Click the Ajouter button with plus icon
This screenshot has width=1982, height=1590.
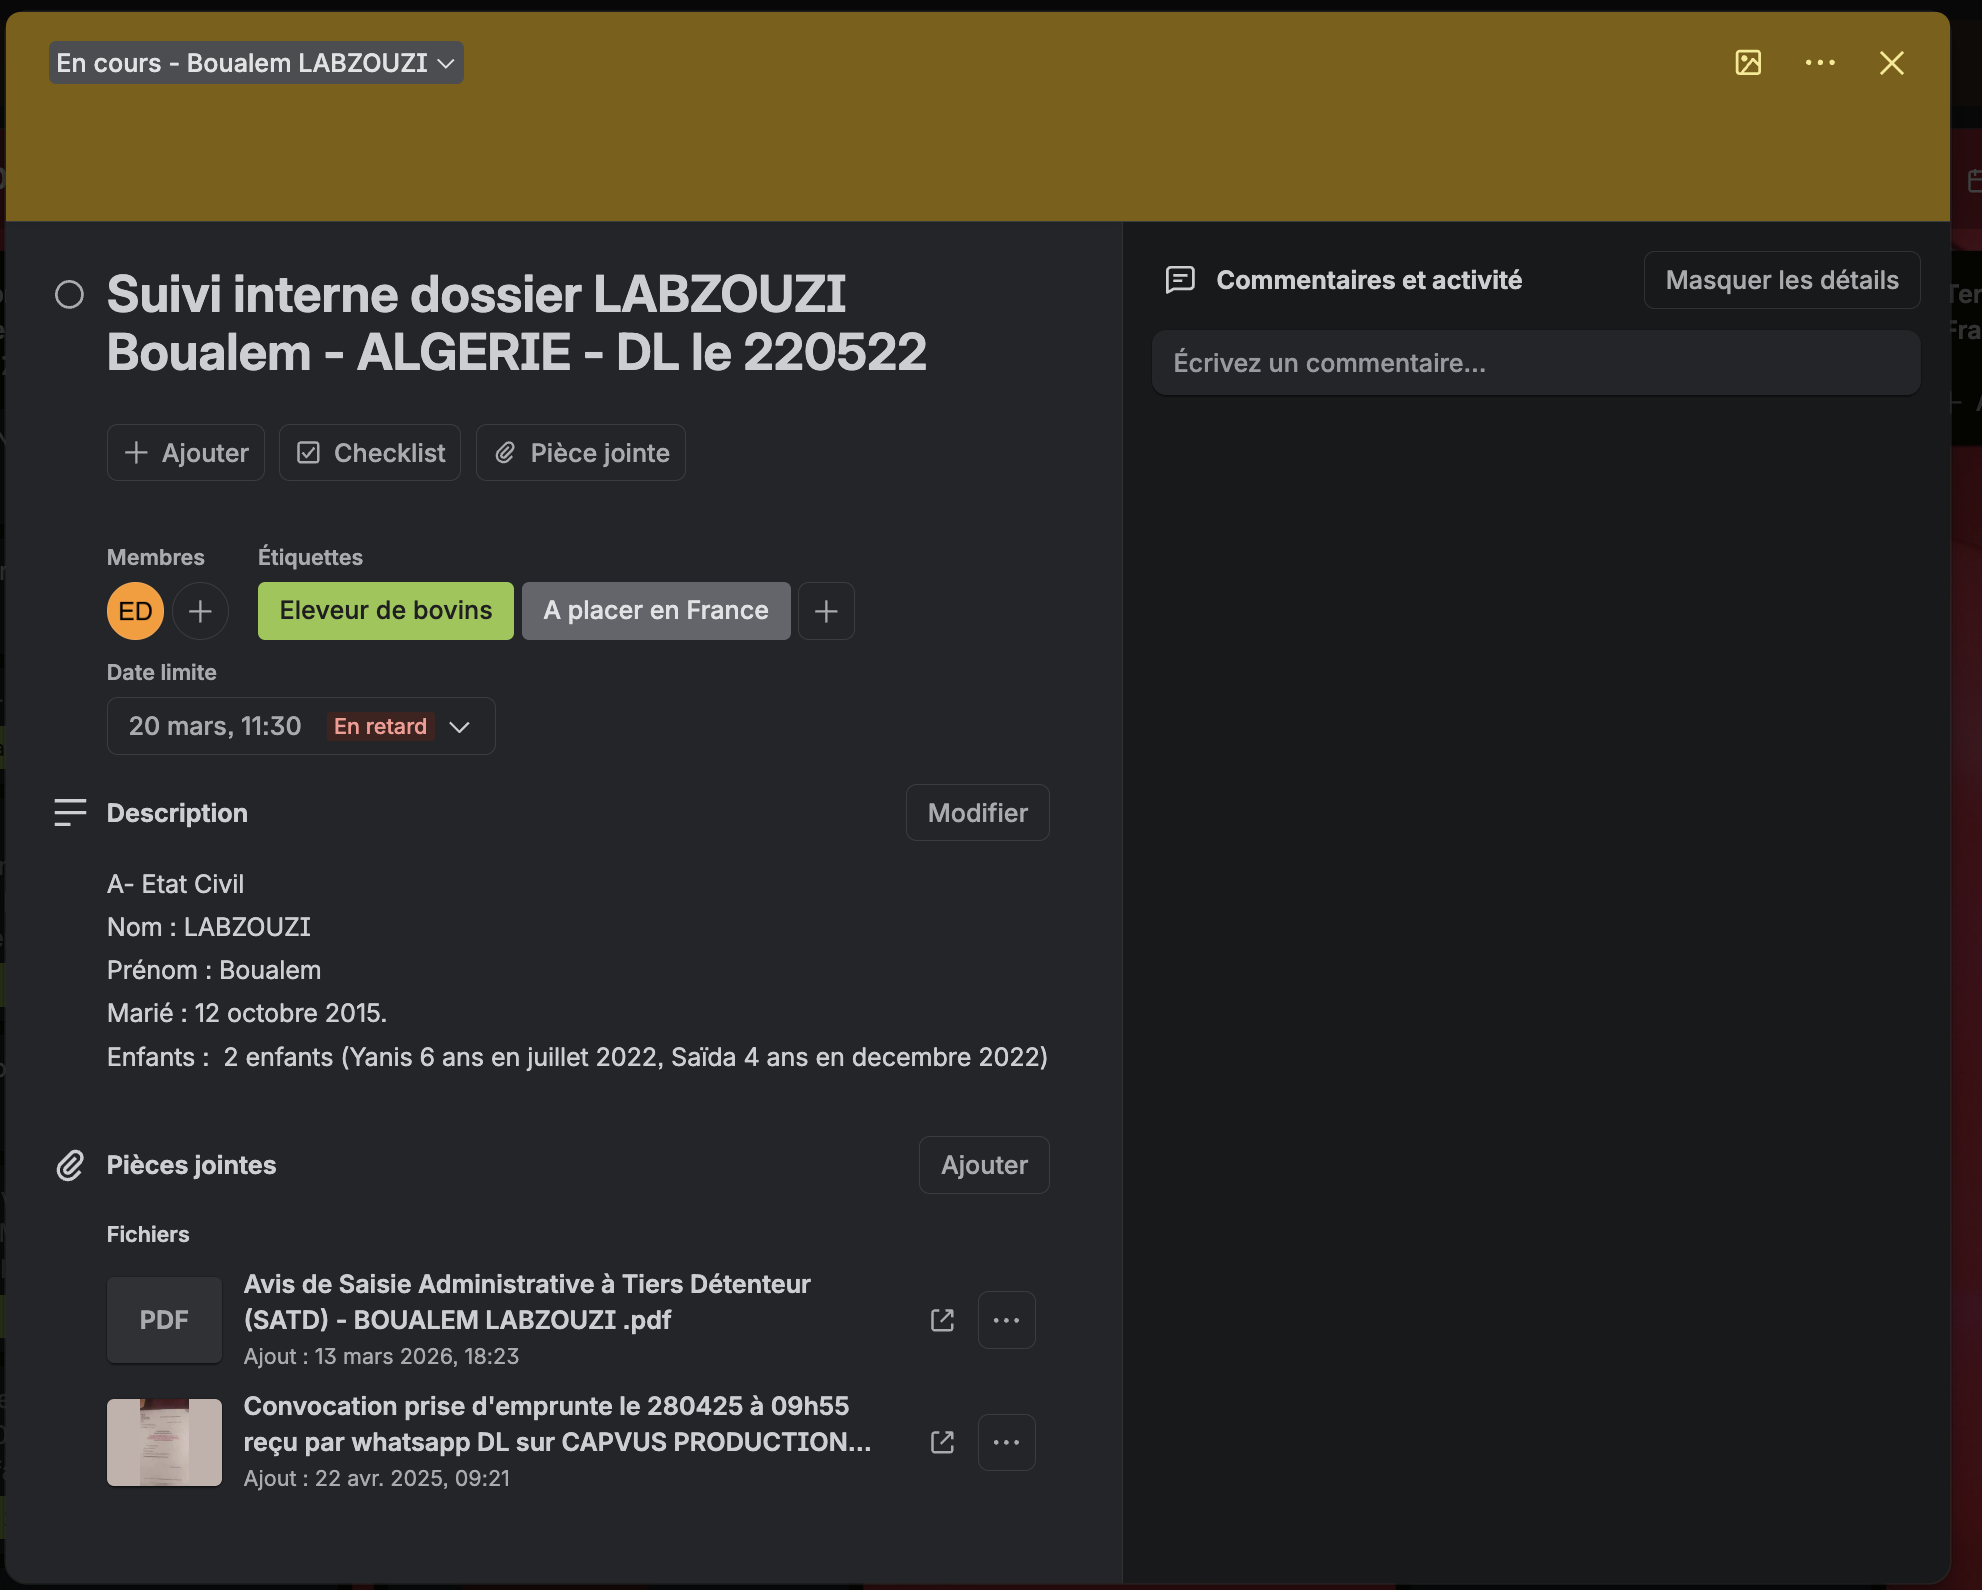point(186,453)
